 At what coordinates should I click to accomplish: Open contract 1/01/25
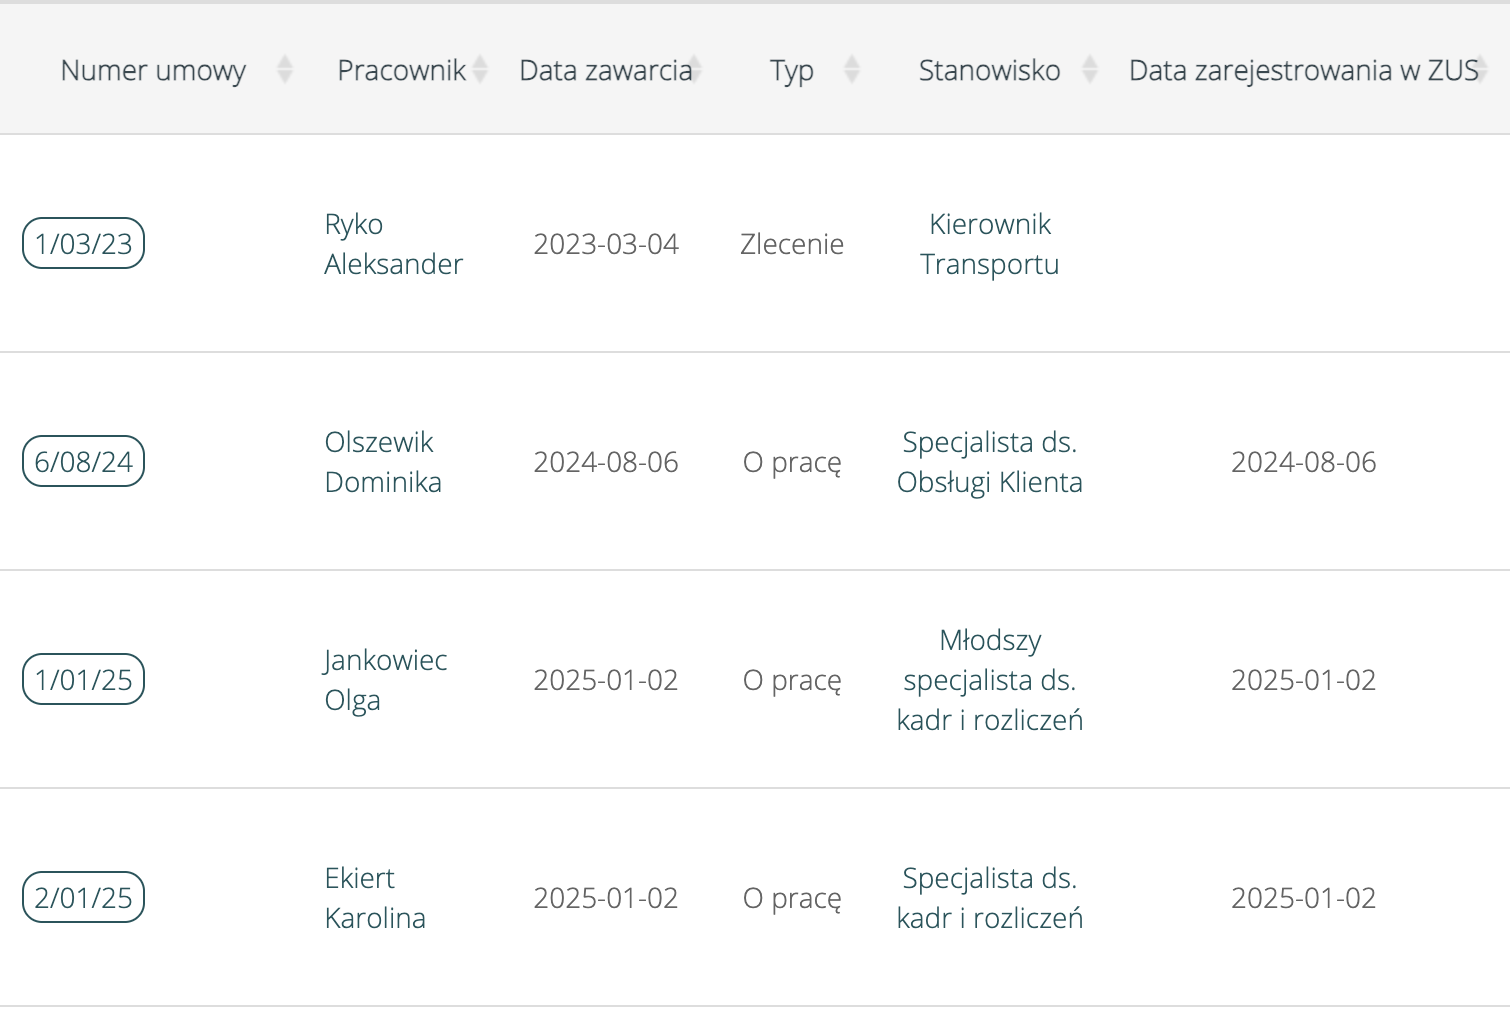coord(83,679)
